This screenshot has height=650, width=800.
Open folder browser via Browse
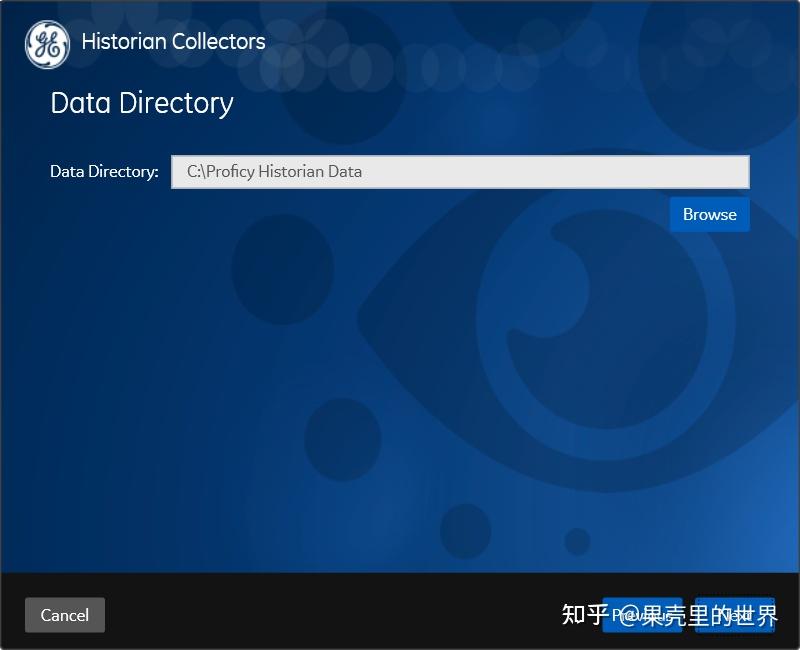click(709, 214)
